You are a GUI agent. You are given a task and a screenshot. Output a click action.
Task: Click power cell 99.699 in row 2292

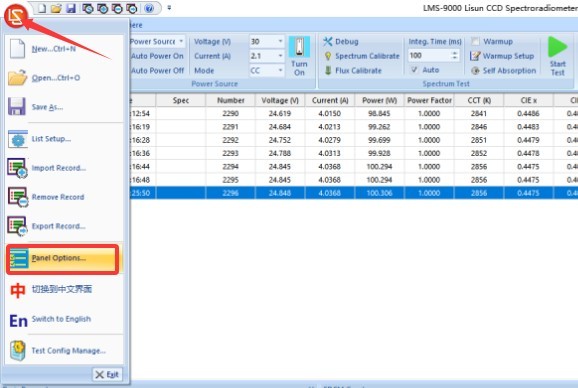pyautogui.click(x=379, y=140)
